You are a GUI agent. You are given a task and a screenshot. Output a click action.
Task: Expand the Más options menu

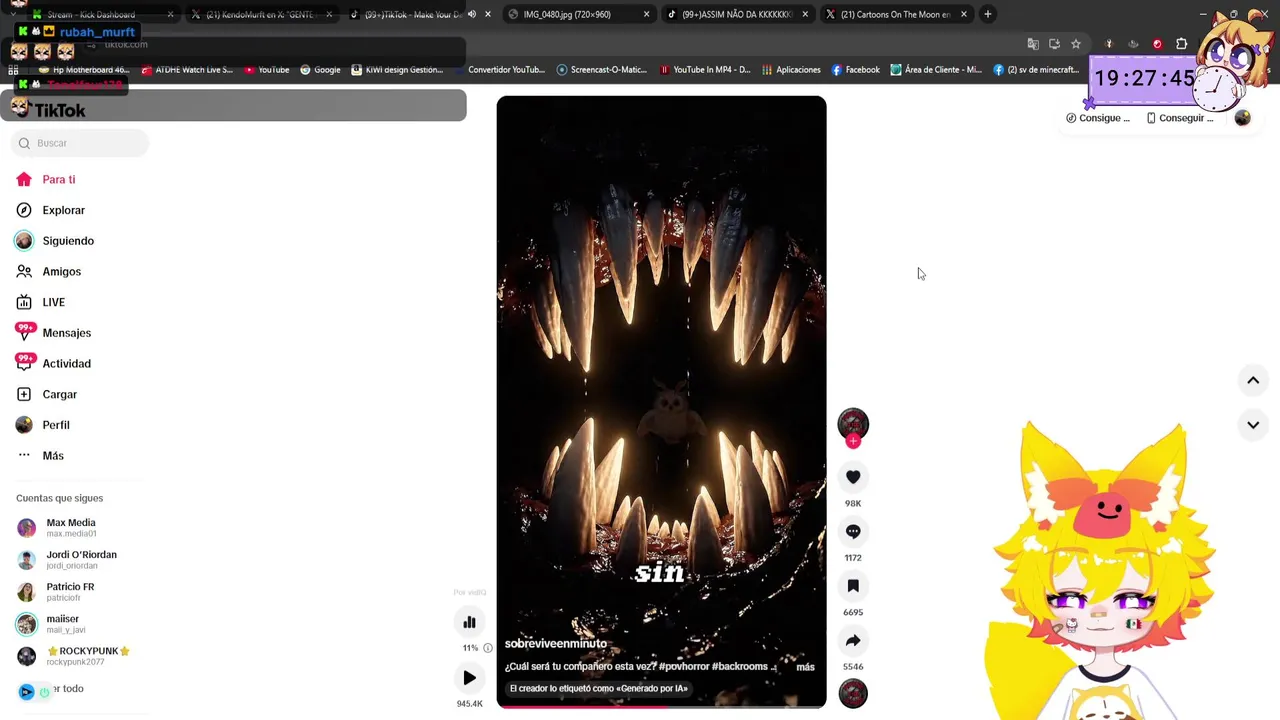pyautogui.click(x=40, y=456)
